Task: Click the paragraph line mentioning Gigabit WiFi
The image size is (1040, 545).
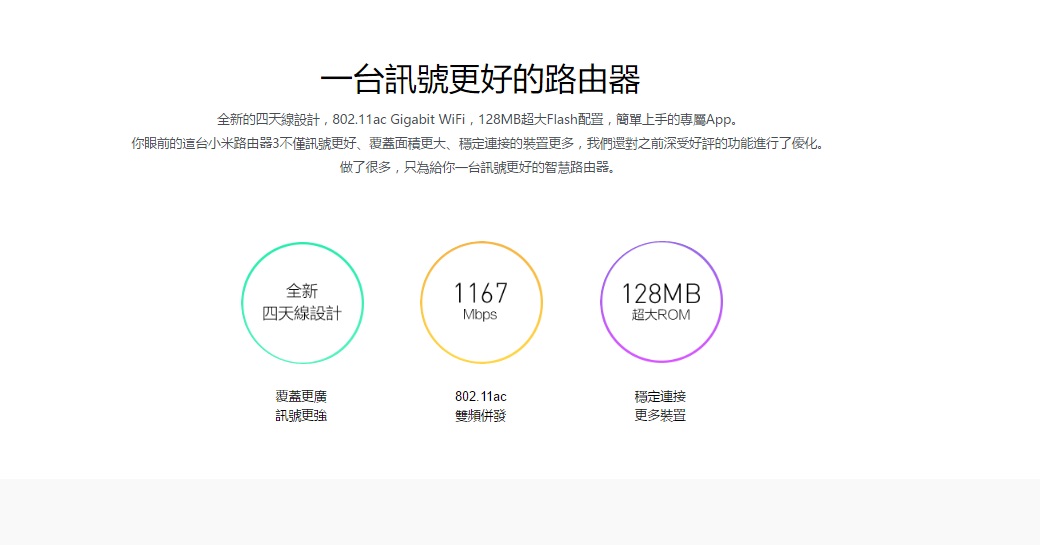Action: (x=480, y=119)
